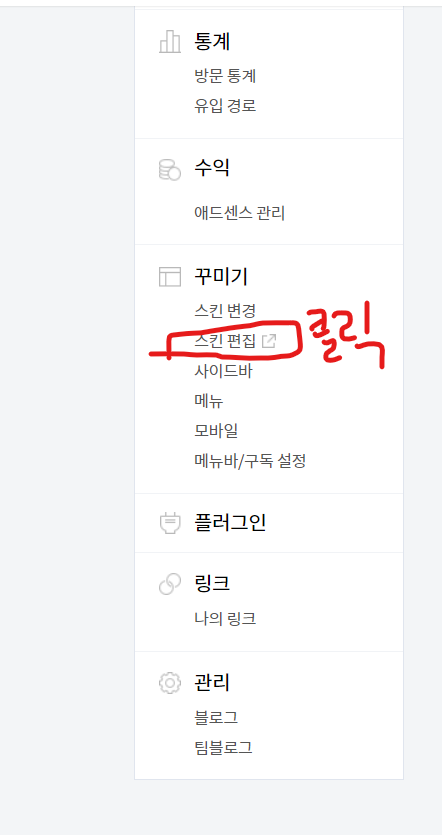The height and width of the screenshot is (835, 442).
Task: Click the external link icon next to 스킨 편집
Action: (270, 341)
